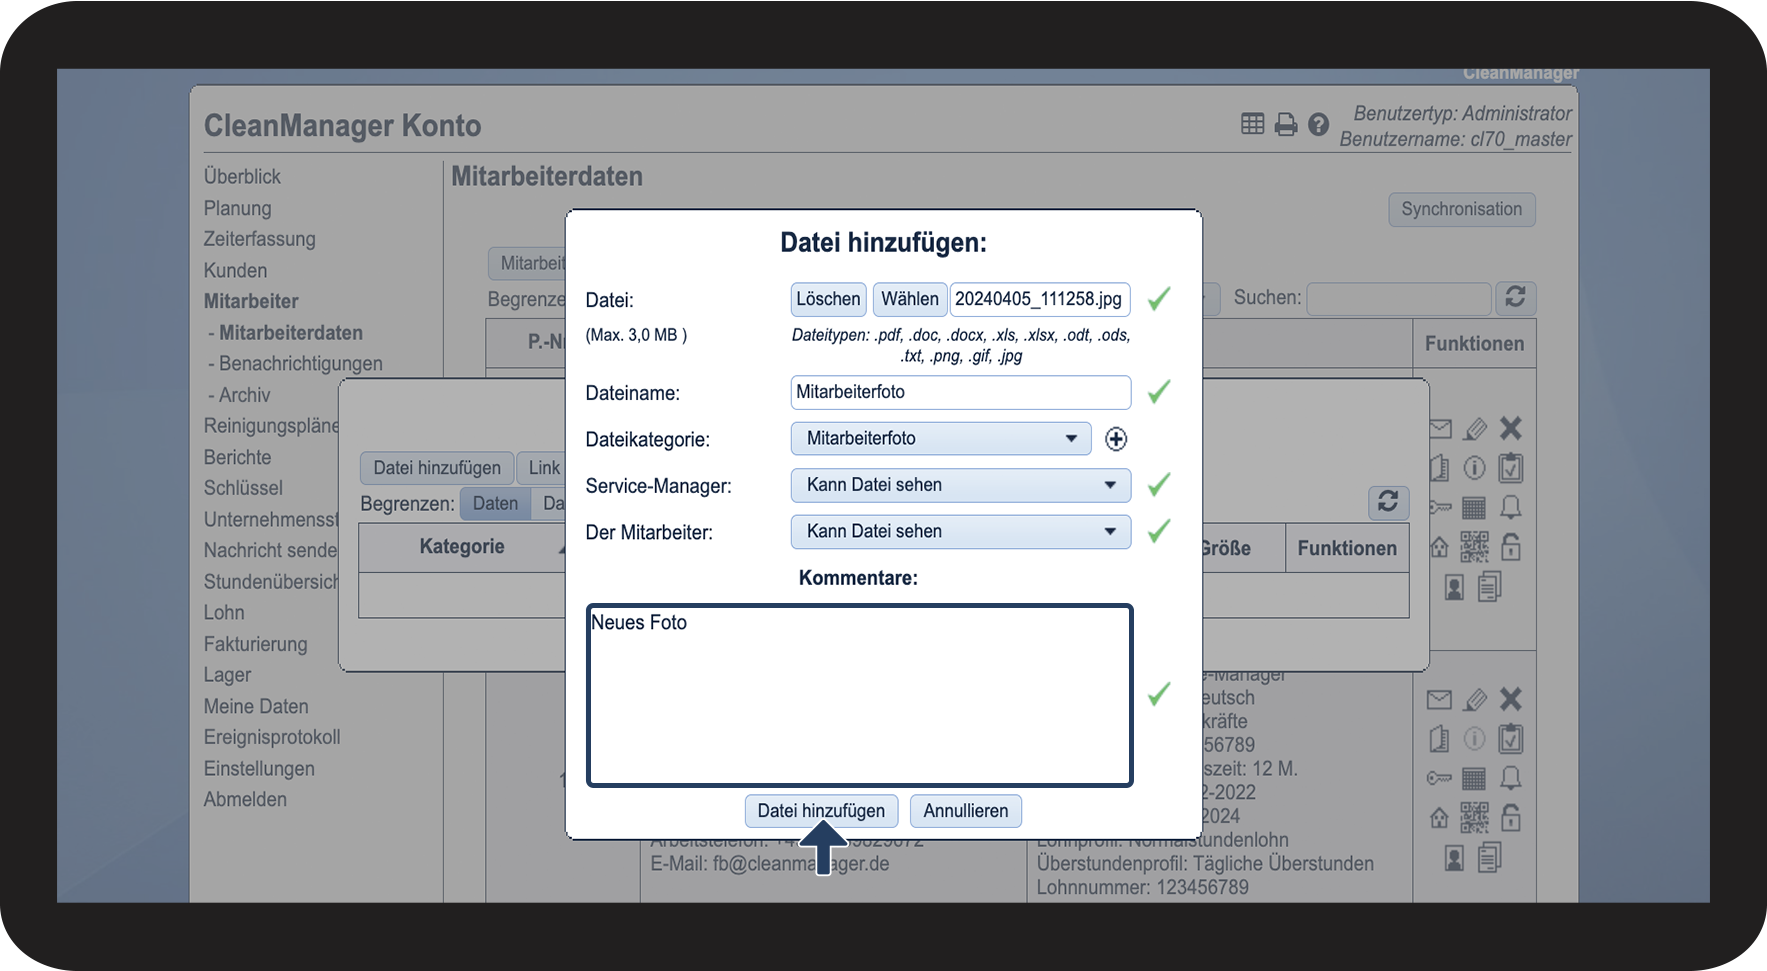This screenshot has width=1767, height=971.
Task: Click into the Dateiname text field
Action: [960, 392]
